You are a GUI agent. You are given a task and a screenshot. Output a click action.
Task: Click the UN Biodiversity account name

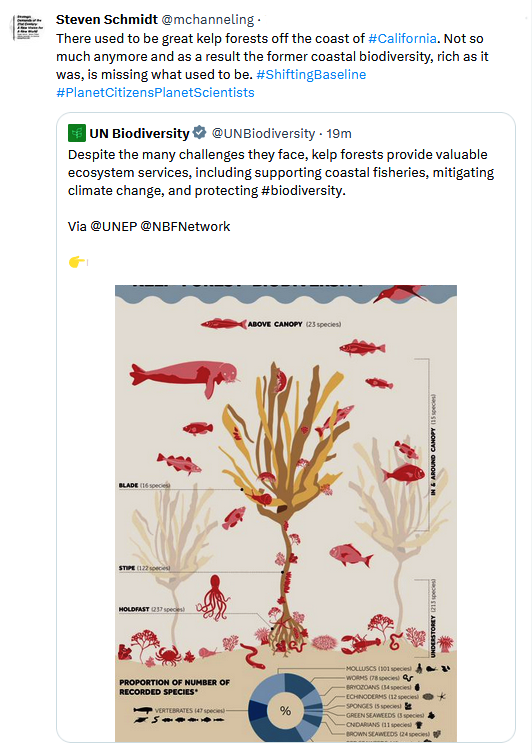pos(139,134)
